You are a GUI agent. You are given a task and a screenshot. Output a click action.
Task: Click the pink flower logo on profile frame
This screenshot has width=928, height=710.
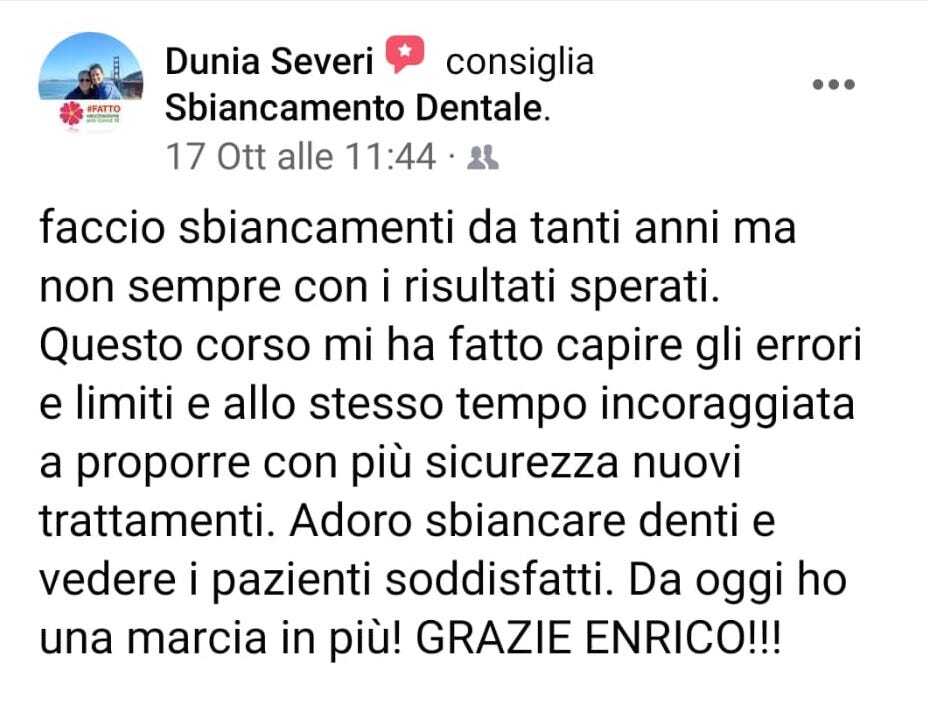pos(72,113)
